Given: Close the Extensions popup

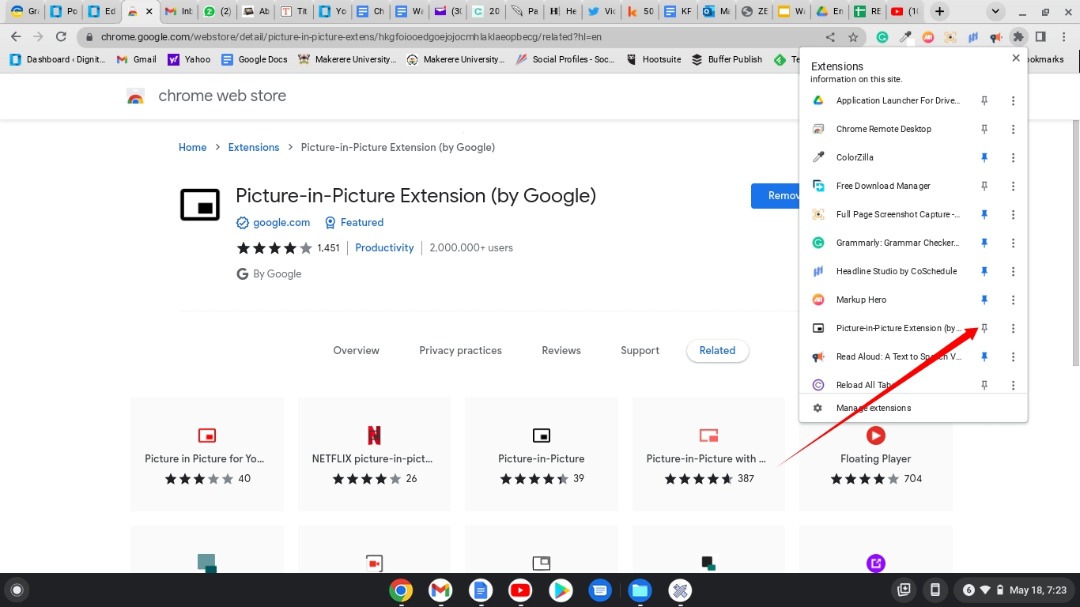Looking at the screenshot, I should pos(1016,58).
